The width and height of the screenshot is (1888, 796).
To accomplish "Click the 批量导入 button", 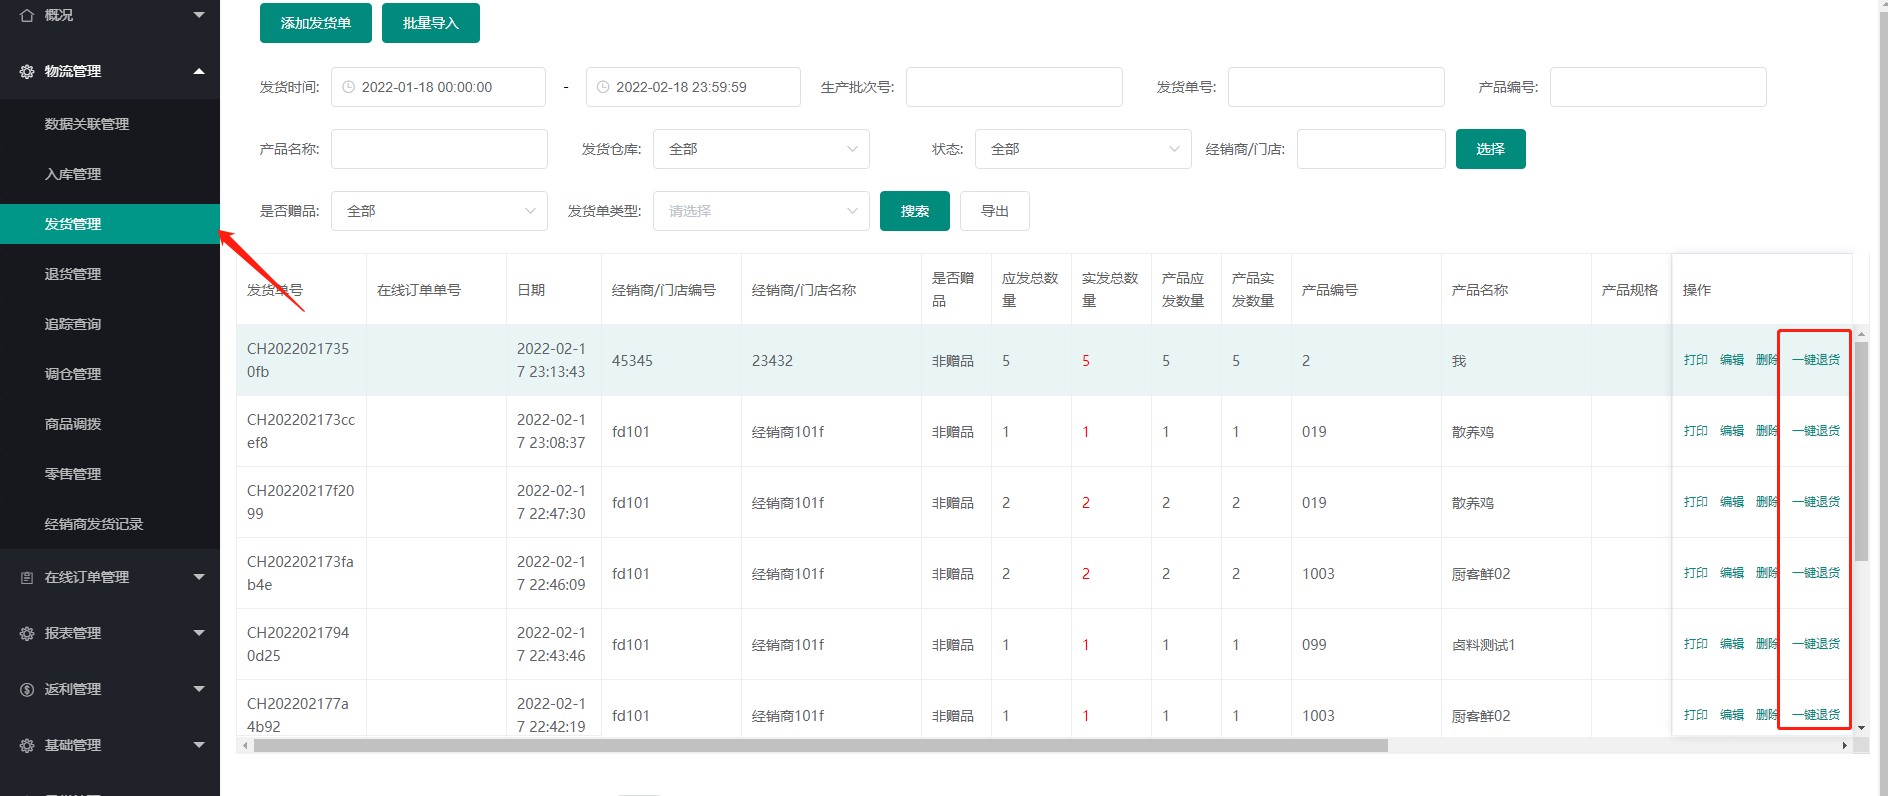I will [x=431, y=23].
